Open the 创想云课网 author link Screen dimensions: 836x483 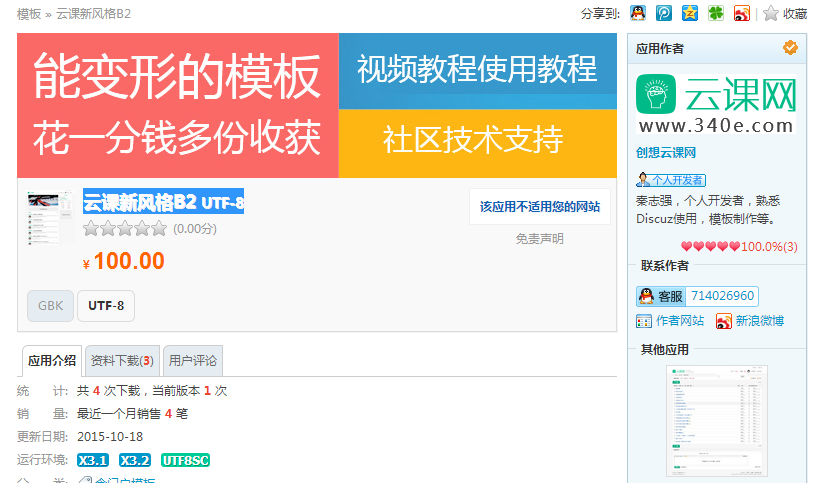pos(666,153)
